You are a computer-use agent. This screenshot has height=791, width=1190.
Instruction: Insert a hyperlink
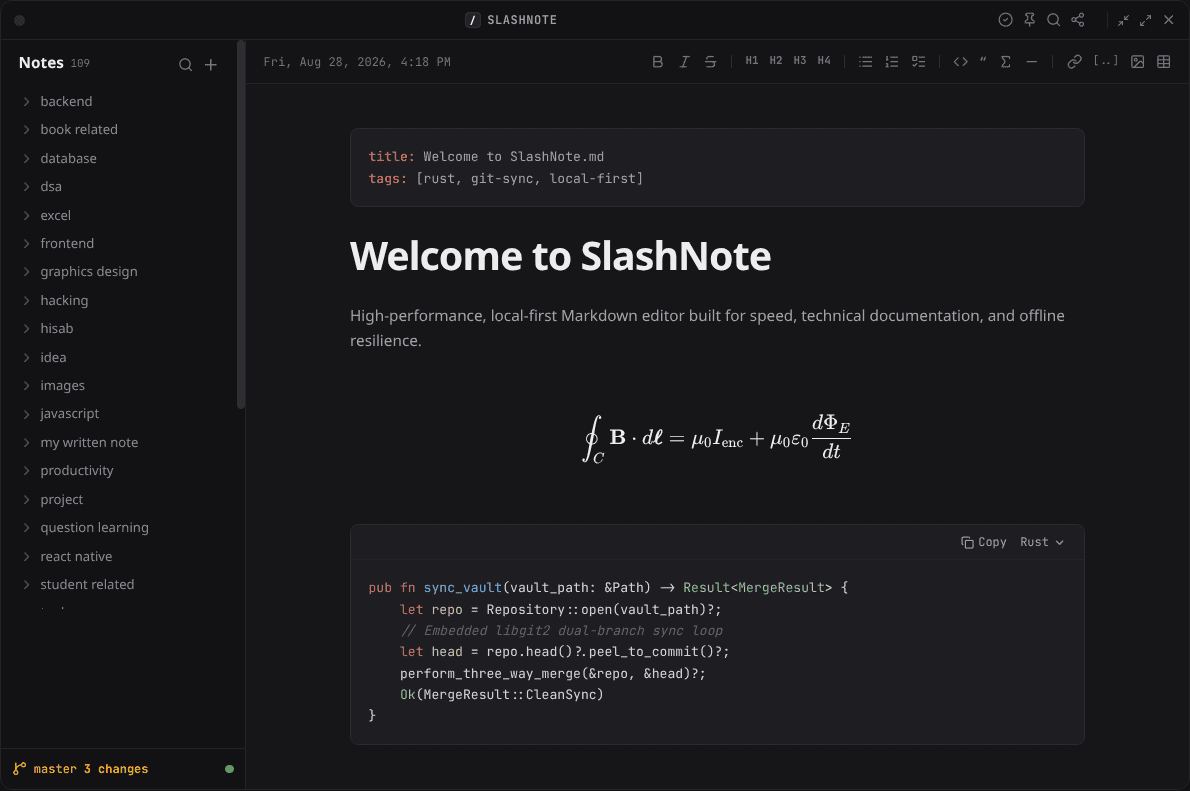tap(1074, 62)
